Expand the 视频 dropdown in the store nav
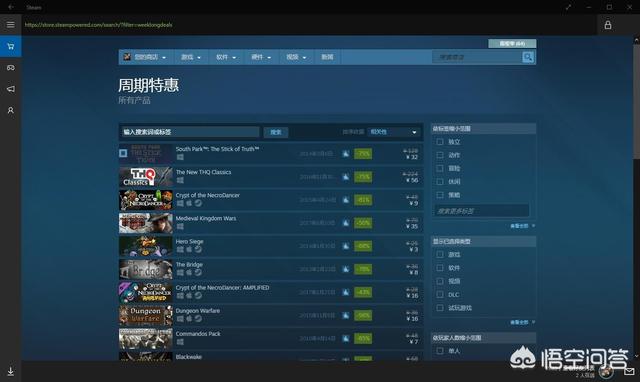 [x=296, y=57]
